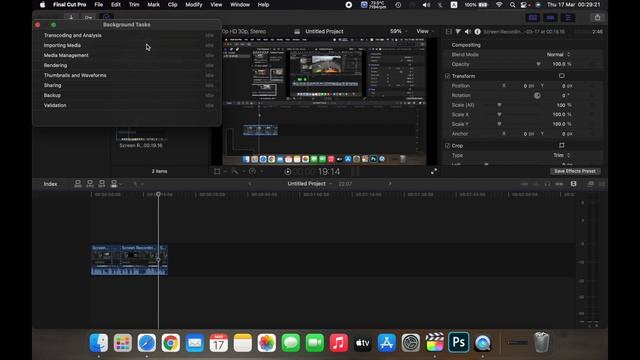The height and width of the screenshot is (360, 640).
Task: Open the info inspector tab
Action: click(x=477, y=31)
